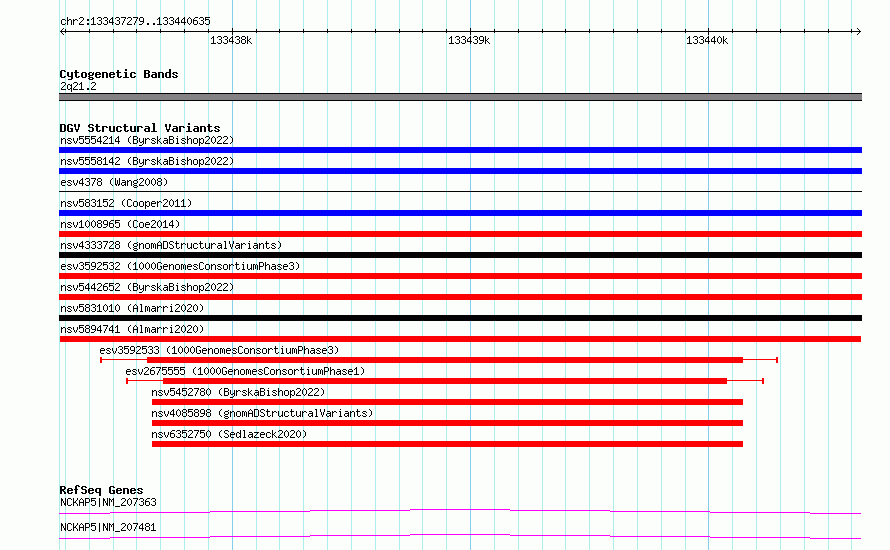Select the red nsv6352750 variant bar
The image size is (890, 550).
click(447, 444)
